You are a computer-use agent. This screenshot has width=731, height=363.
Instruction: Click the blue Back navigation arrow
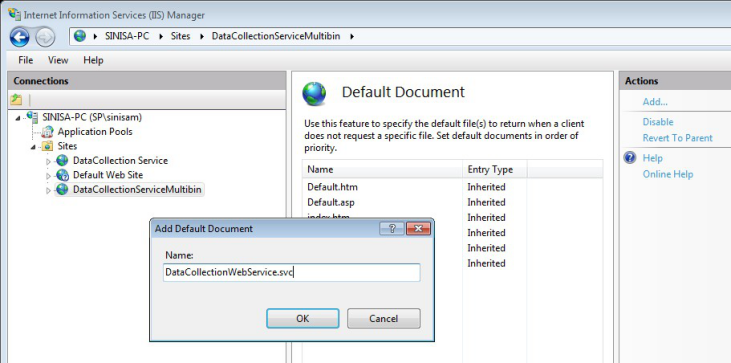click(19, 37)
